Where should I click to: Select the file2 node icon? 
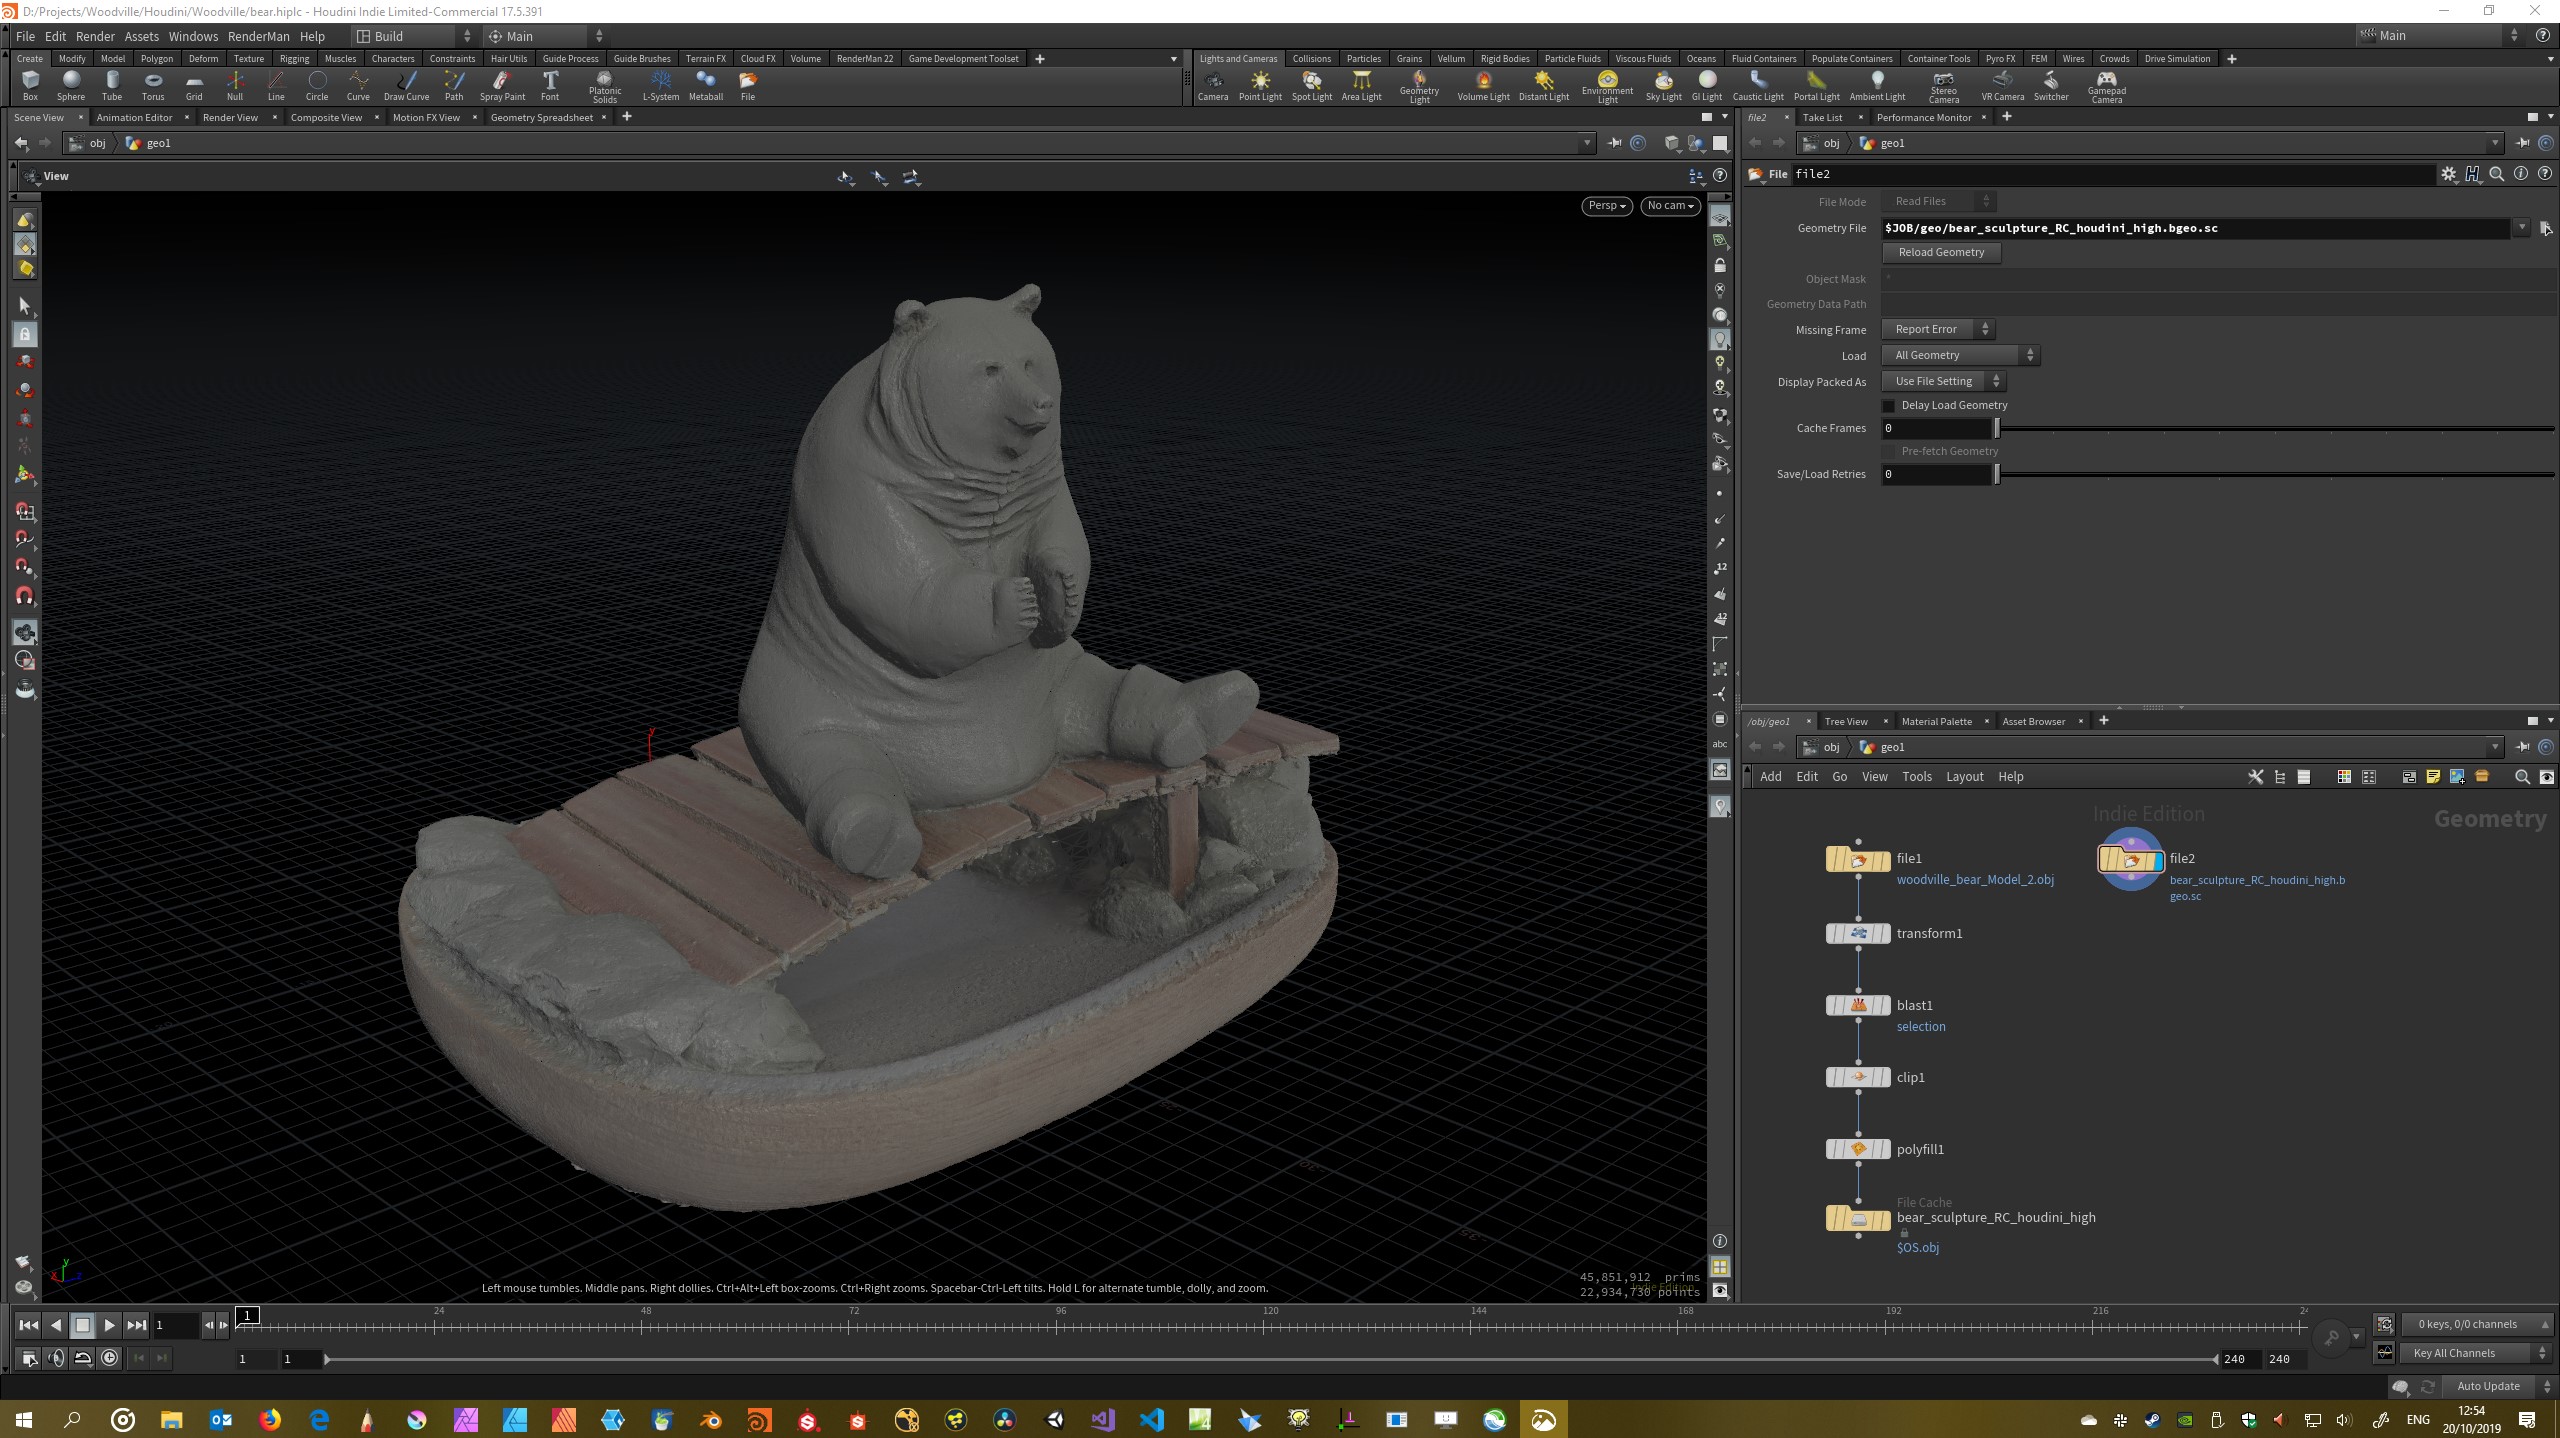[x=2130, y=859]
